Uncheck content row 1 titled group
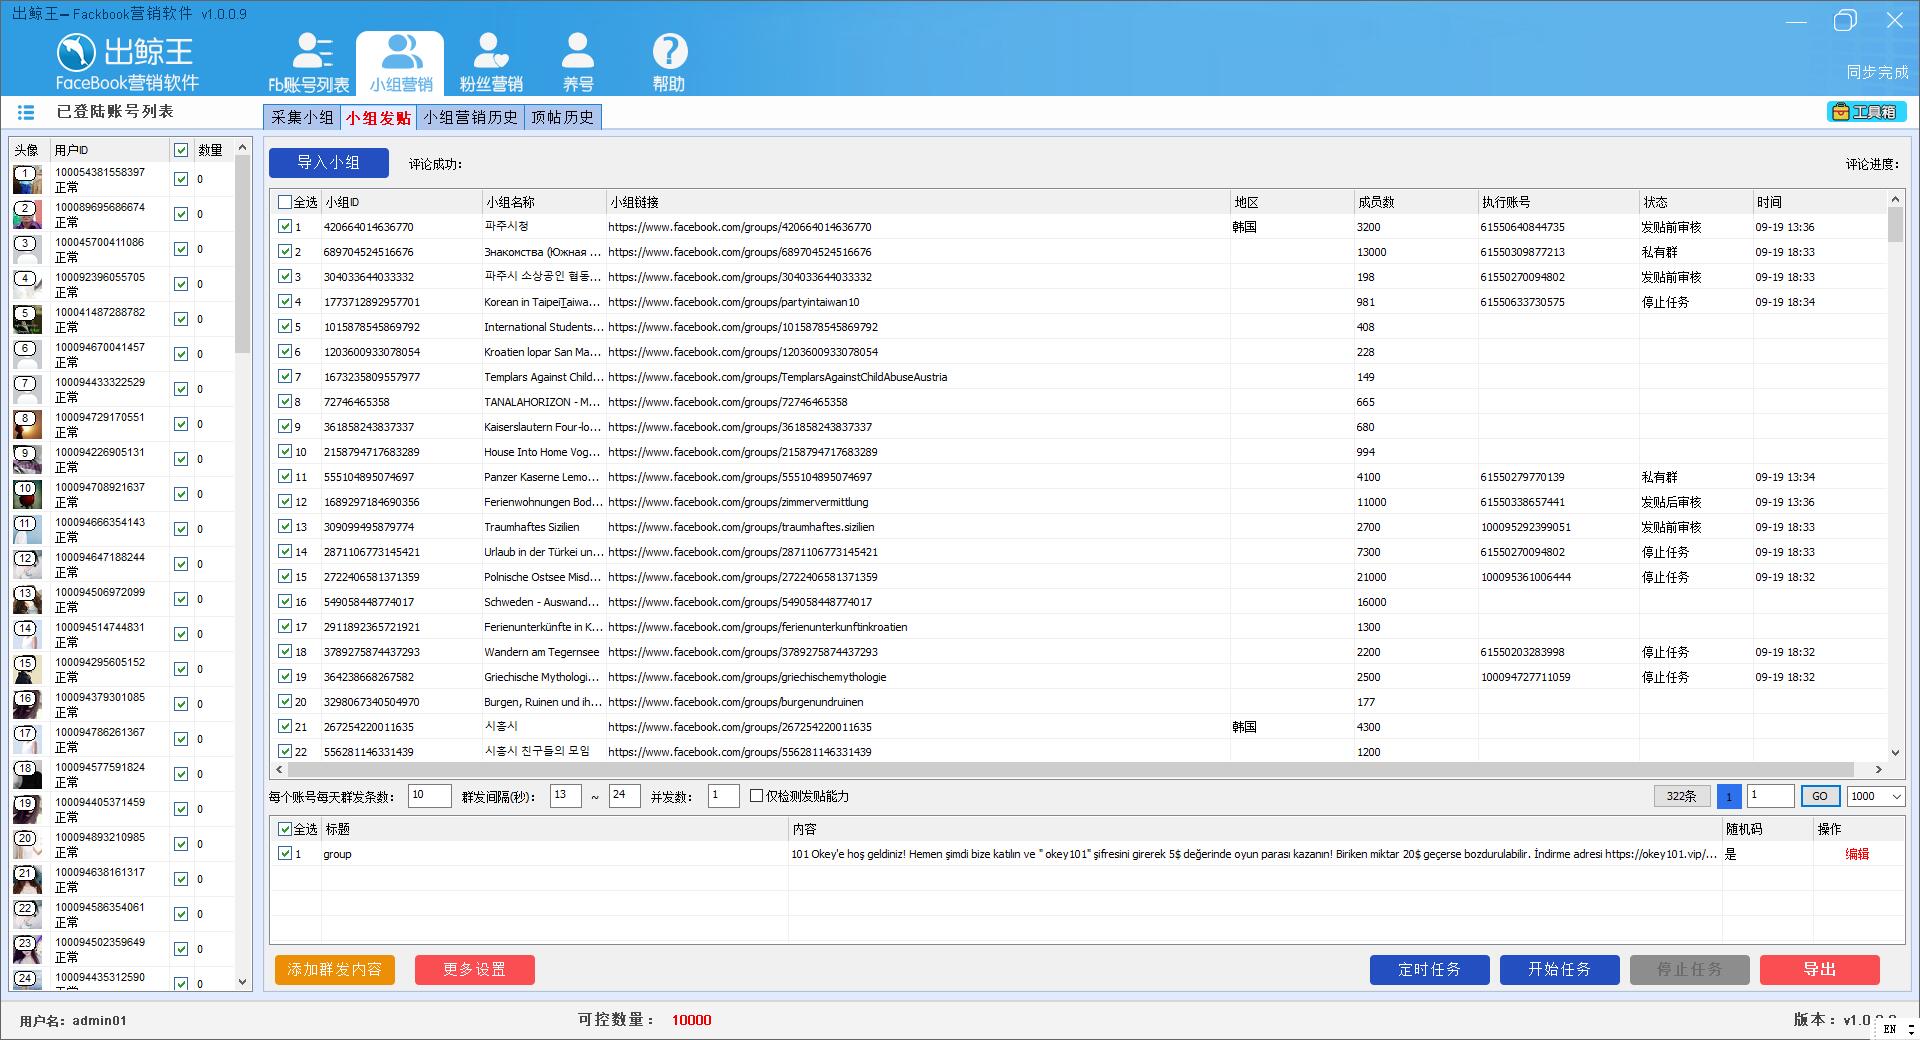1920x1040 pixels. (285, 854)
